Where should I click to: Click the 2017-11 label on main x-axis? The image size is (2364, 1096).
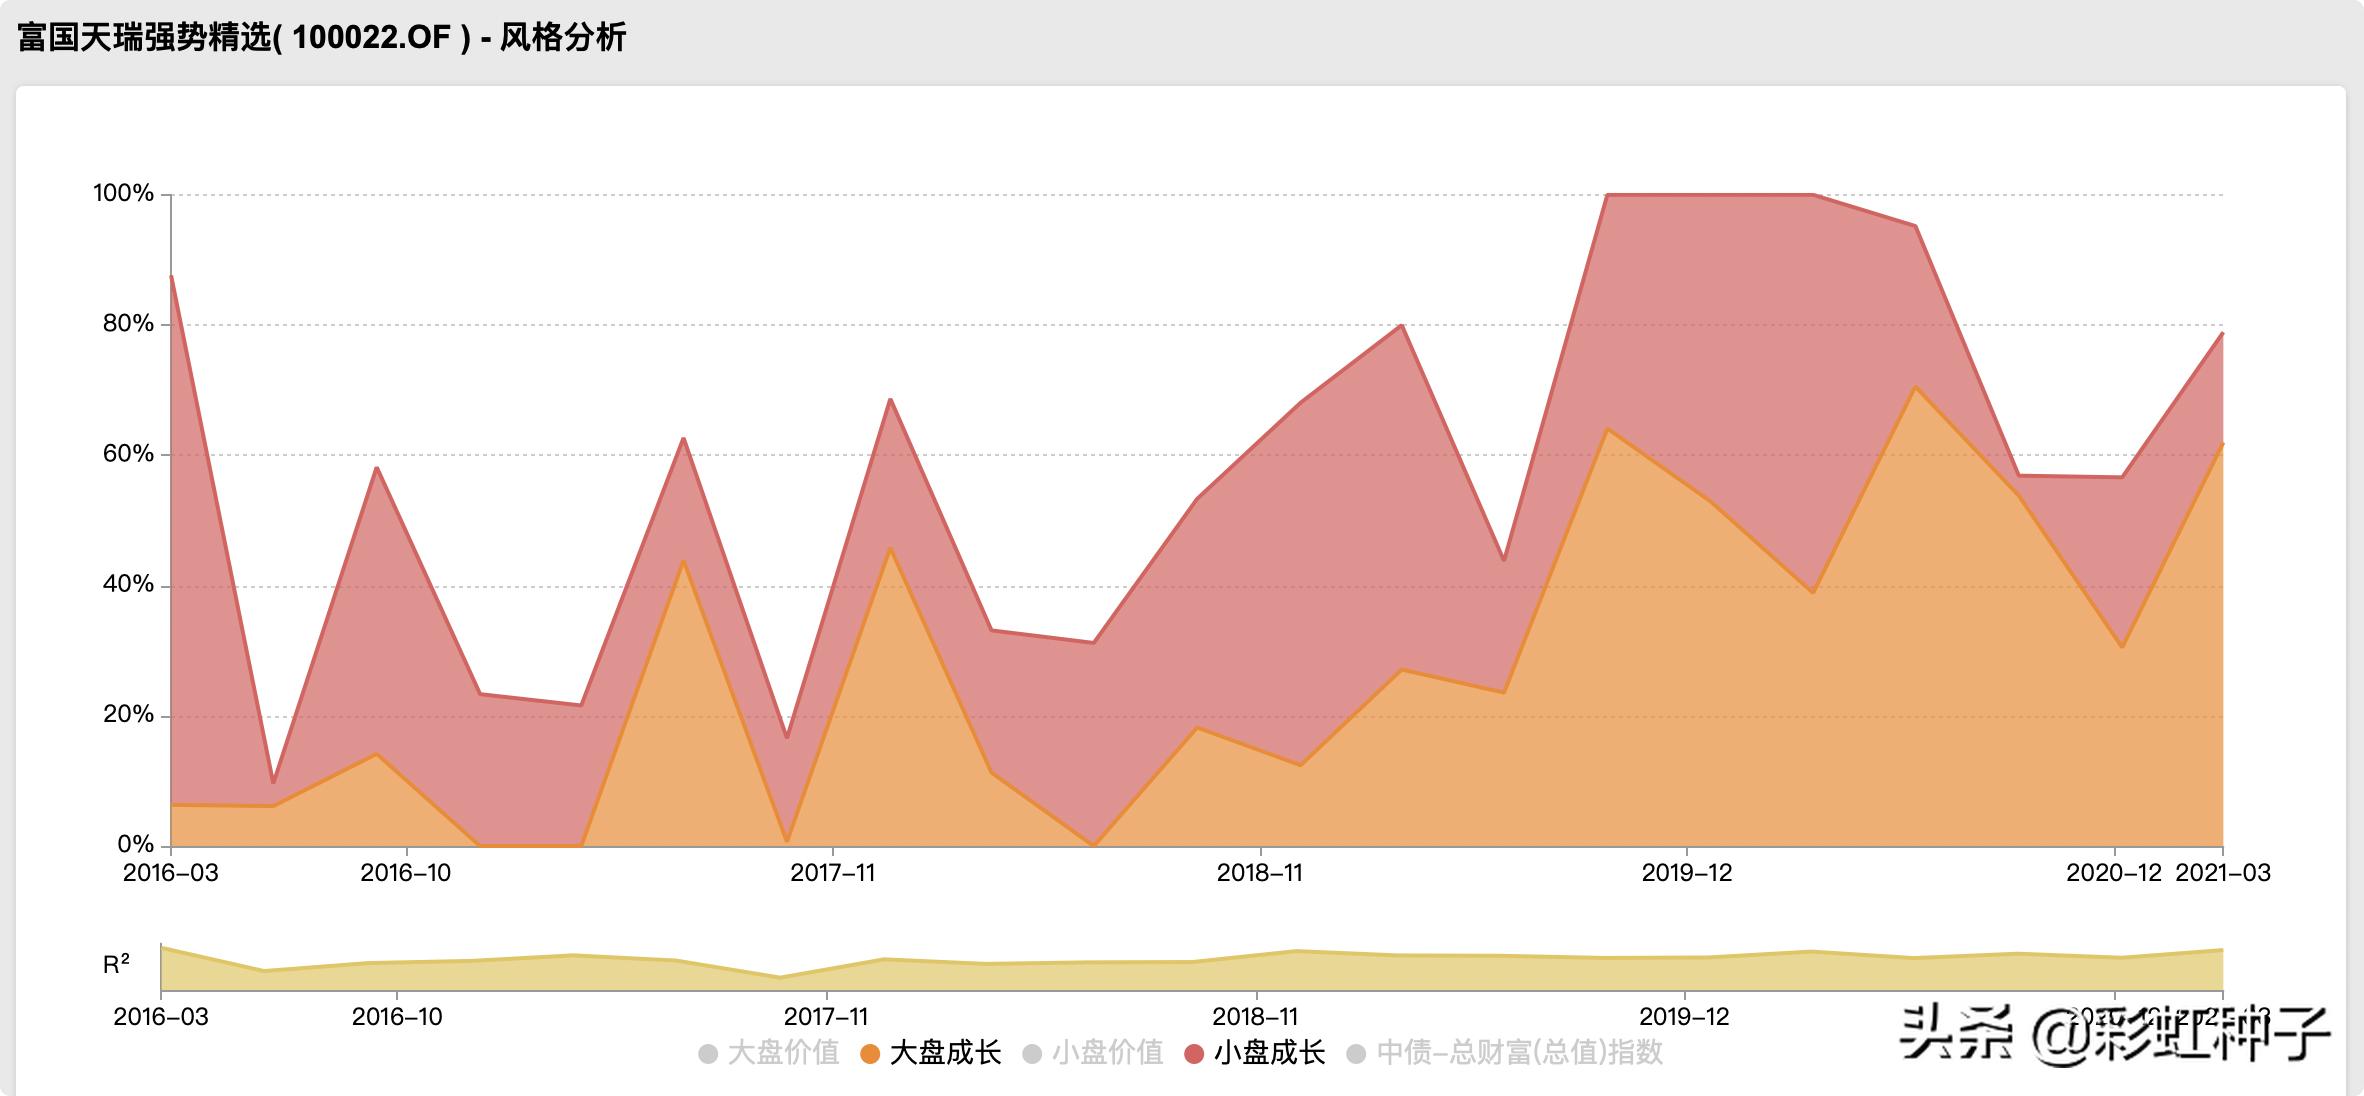pyautogui.click(x=832, y=873)
